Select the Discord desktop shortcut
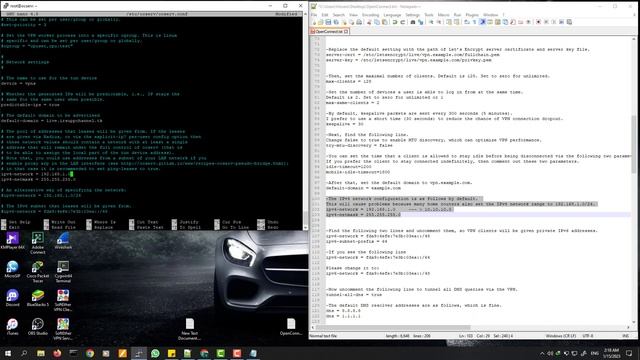The width and height of the screenshot is (640, 360). tap(12, 298)
